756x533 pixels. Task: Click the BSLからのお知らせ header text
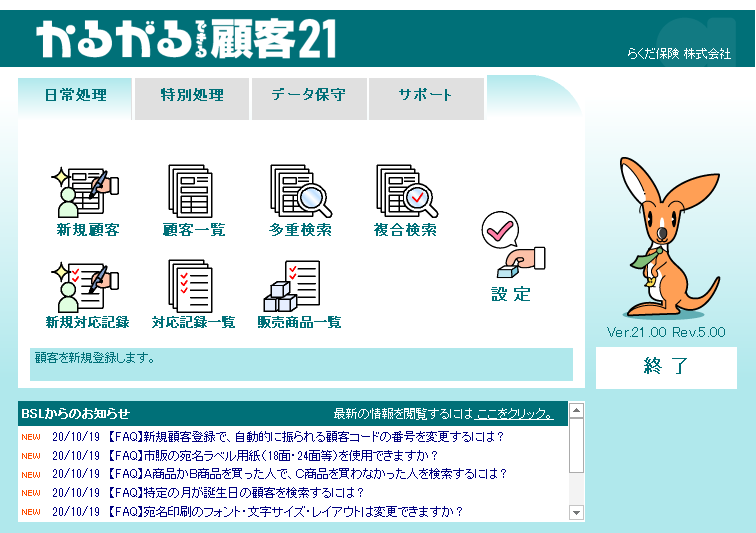tap(76, 414)
